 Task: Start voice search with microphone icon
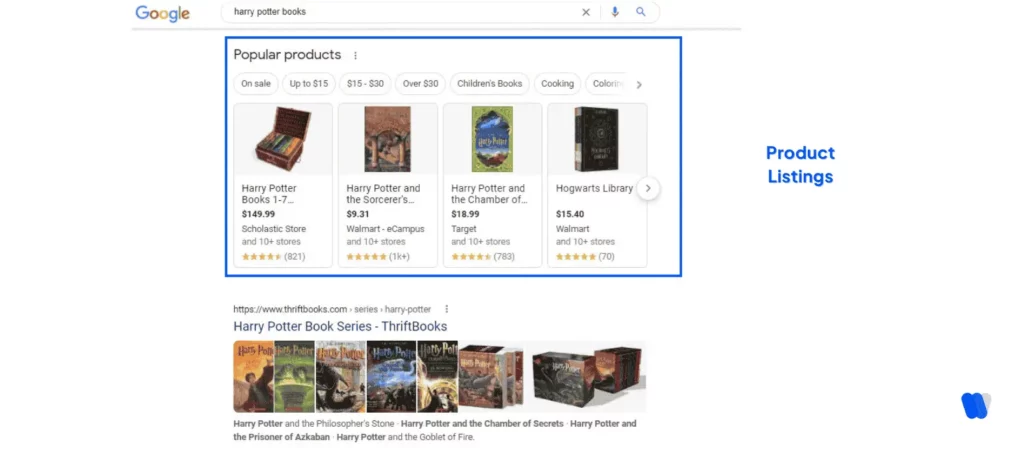click(615, 12)
